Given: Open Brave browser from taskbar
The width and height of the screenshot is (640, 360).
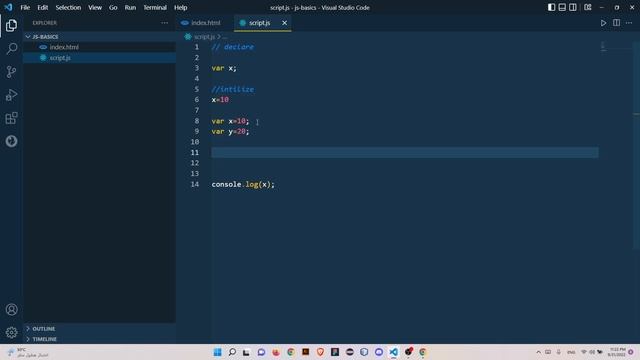Looking at the screenshot, I should coord(320,352).
